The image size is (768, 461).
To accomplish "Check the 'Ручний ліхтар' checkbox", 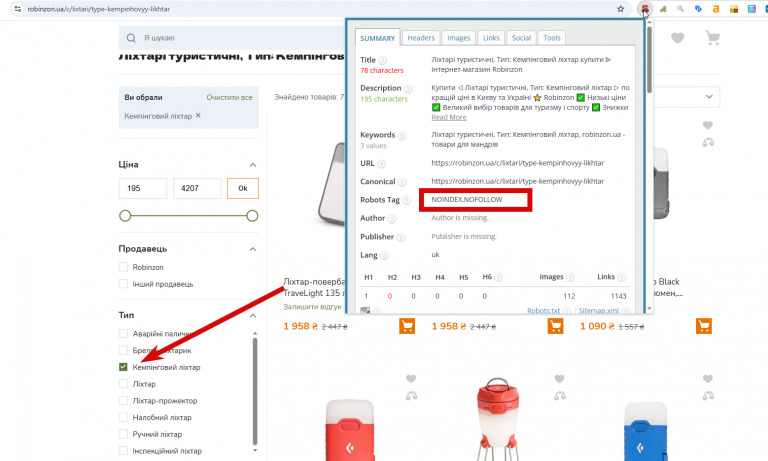I will point(123,434).
